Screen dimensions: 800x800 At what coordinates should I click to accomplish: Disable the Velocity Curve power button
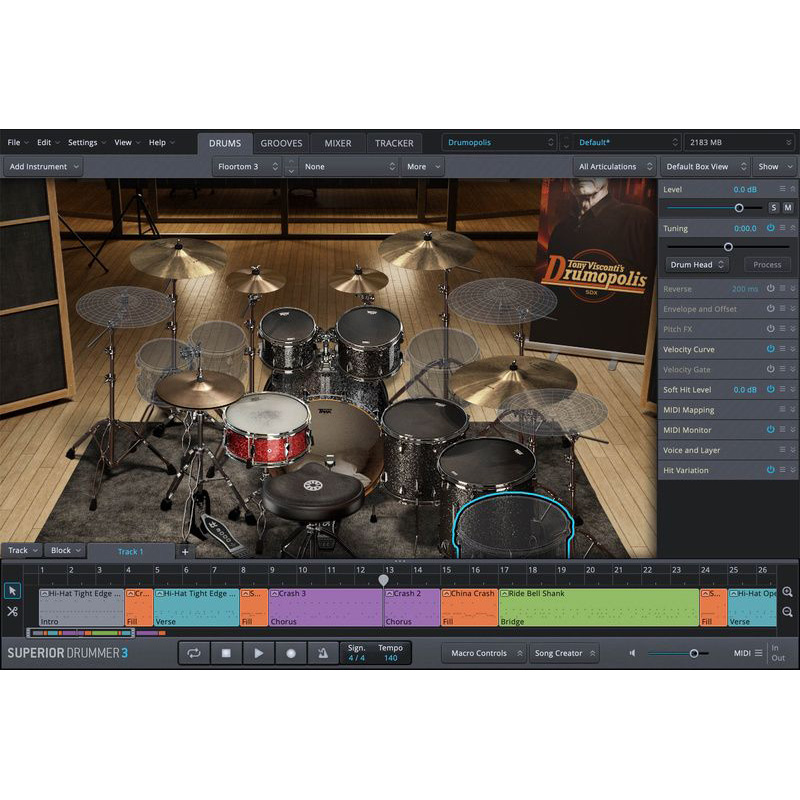tap(770, 349)
